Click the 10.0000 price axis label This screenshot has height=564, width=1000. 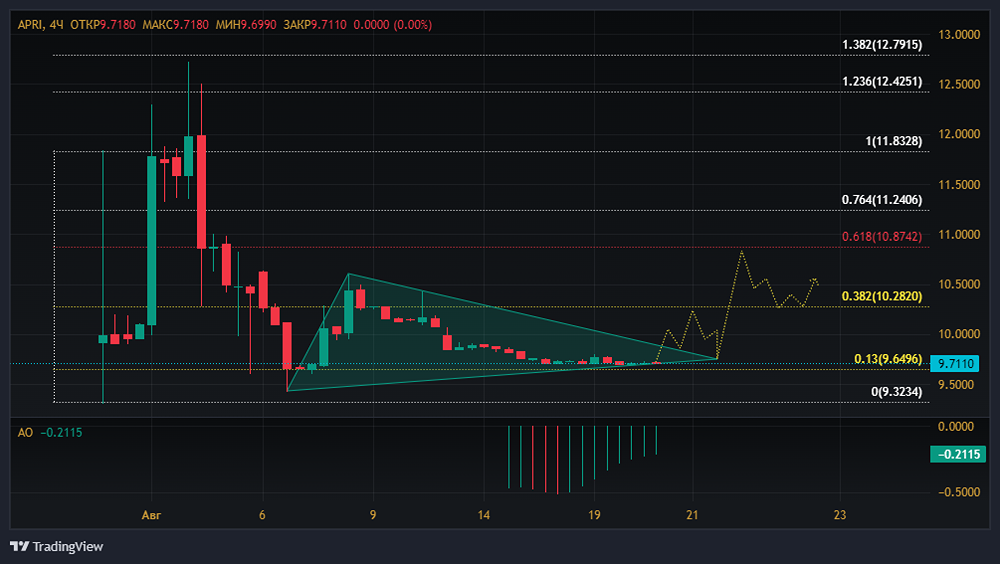959,334
